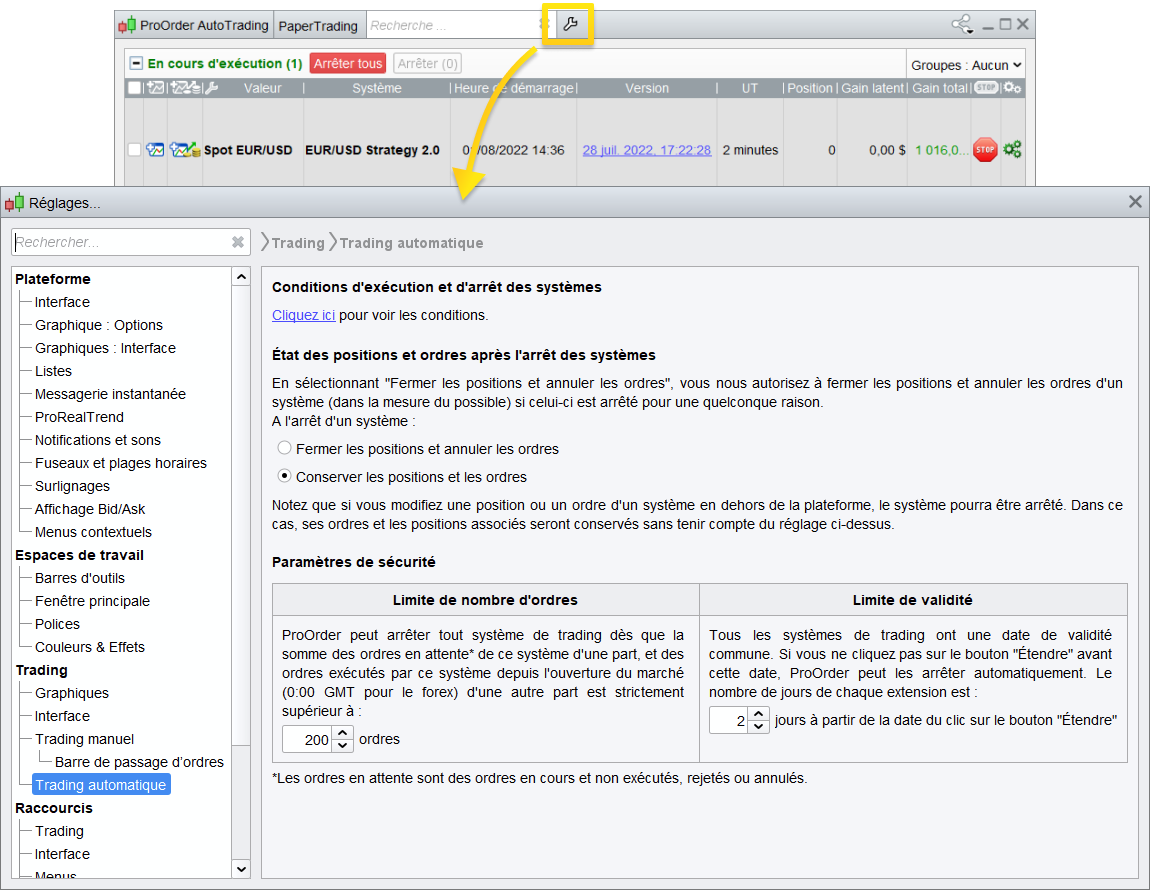Select Conserver les positions et les ordres

(x=285, y=475)
